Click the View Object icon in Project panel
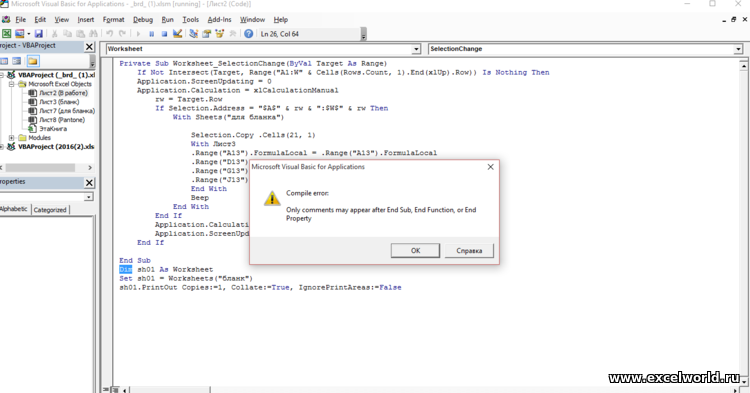This screenshot has height=393, width=750. (x=17, y=61)
